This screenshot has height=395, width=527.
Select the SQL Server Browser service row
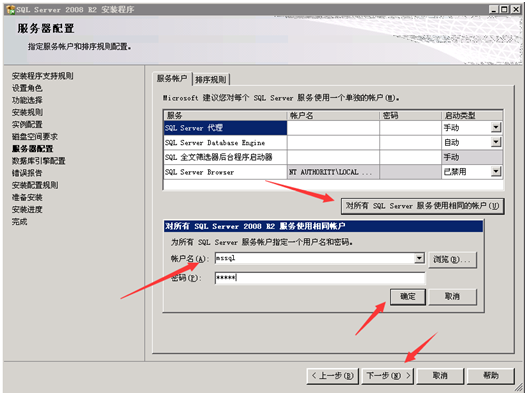click(x=225, y=172)
